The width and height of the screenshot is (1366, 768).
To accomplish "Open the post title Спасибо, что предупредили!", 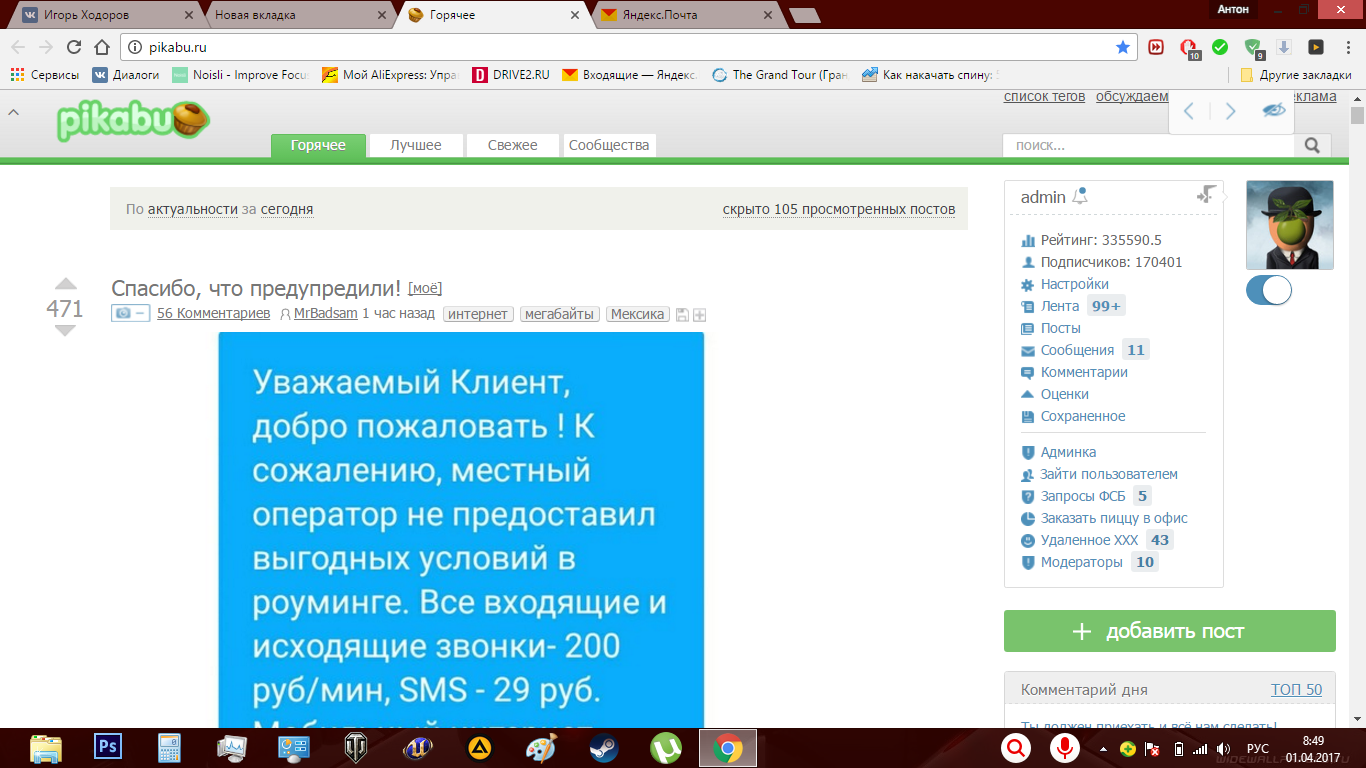I will coord(256,288).
